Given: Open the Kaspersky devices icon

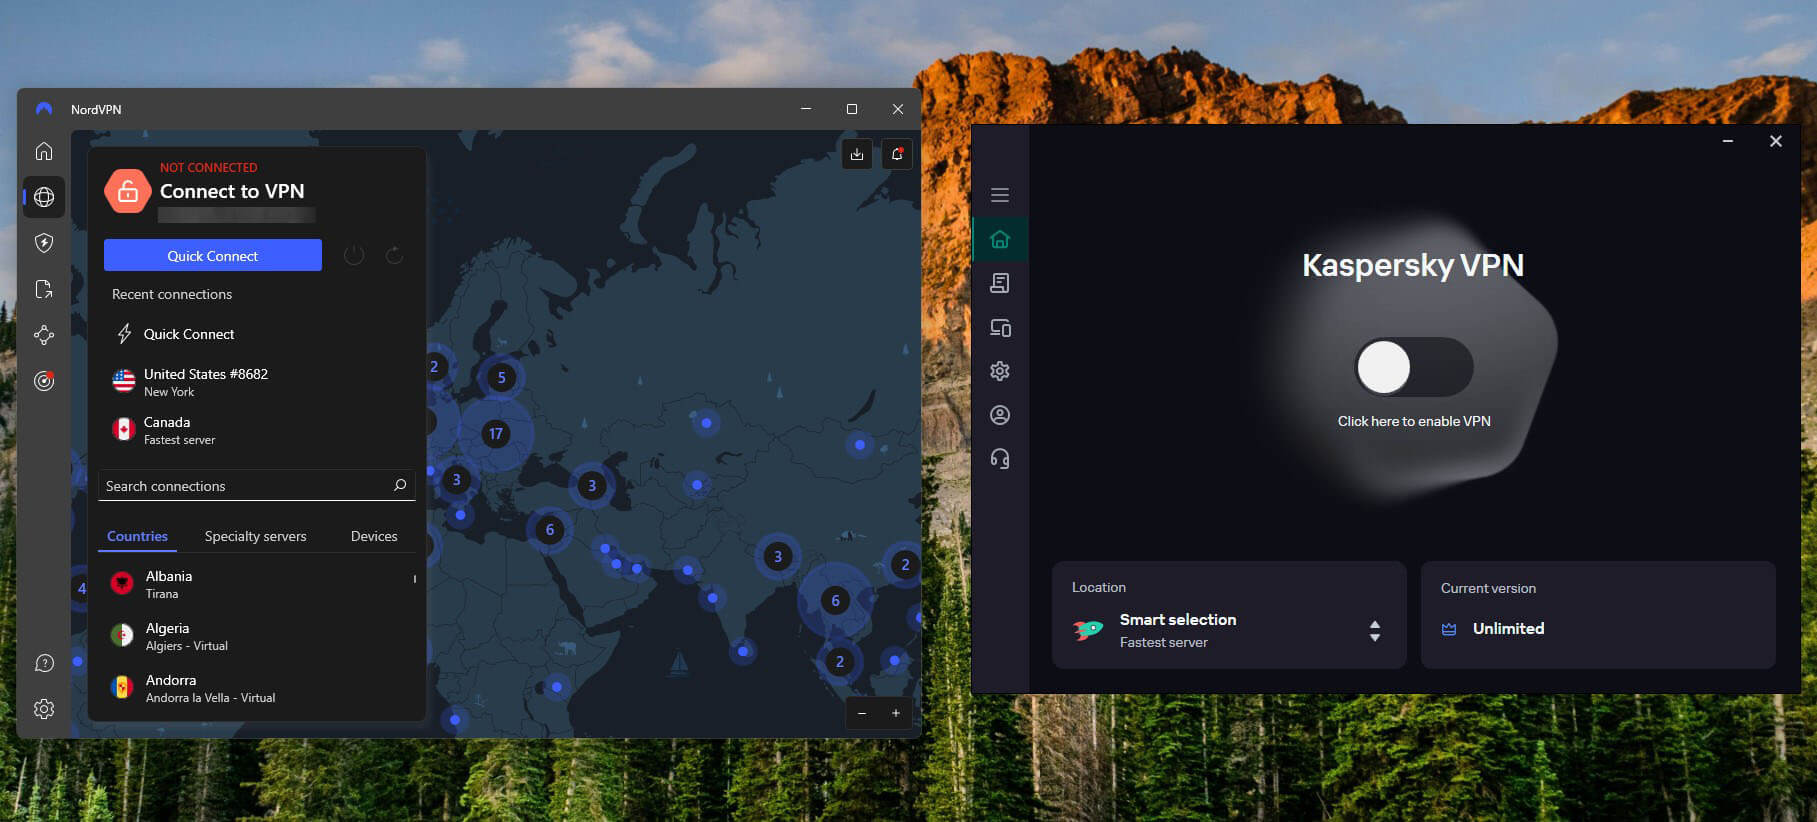Looking at the screenshot, I should 1000,327.
